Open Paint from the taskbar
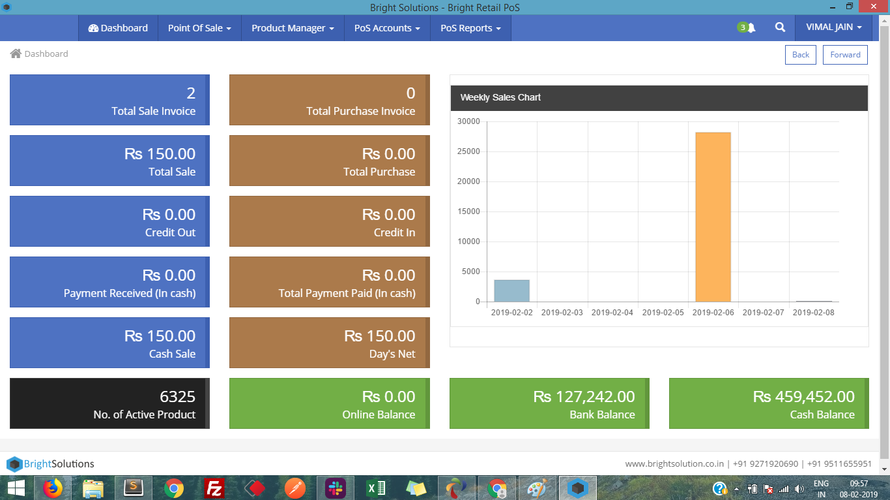The height and width of the screenshot is (500, 890). click(537, 488)
